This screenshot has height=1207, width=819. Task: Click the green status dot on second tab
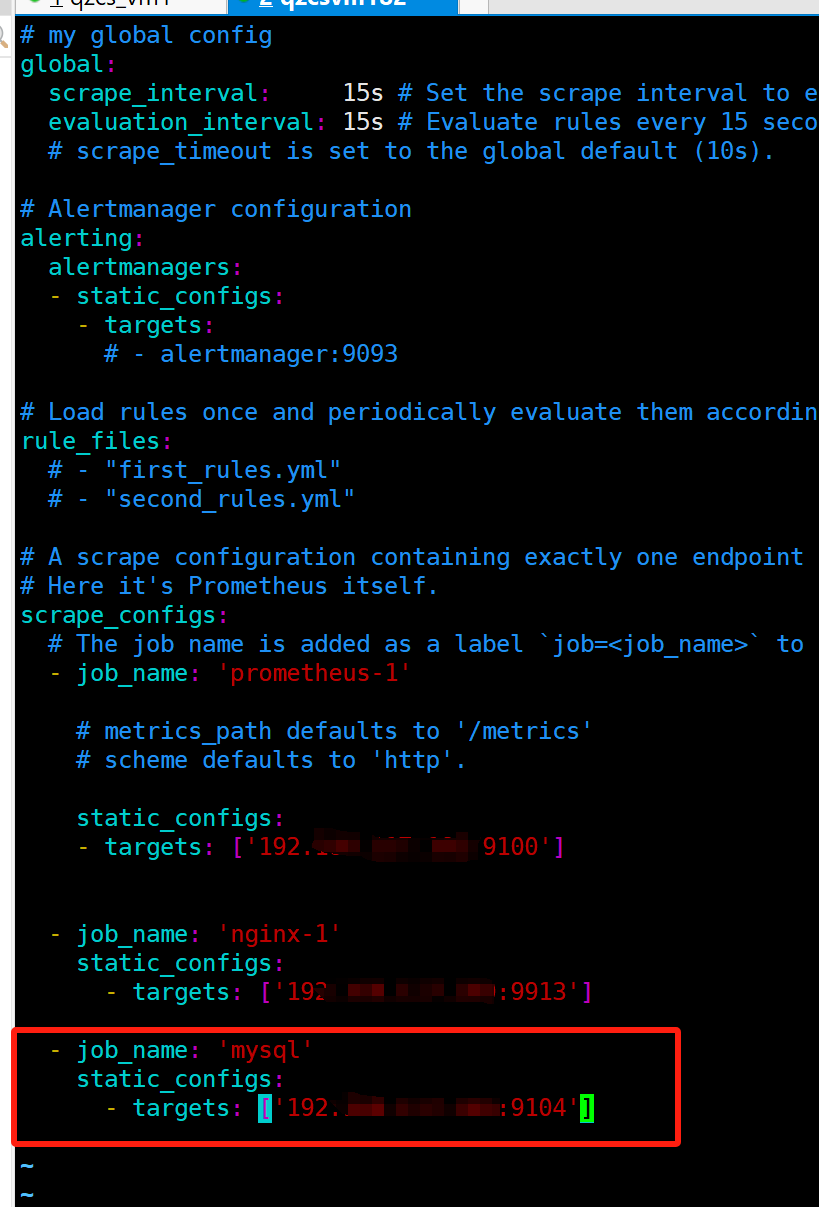(242, 3)
